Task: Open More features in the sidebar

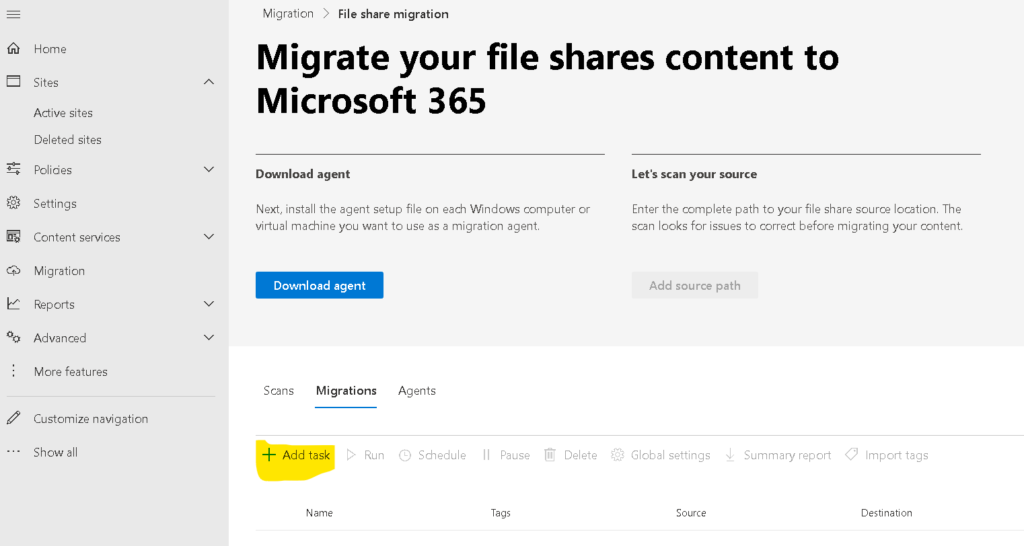Action: 71,372
